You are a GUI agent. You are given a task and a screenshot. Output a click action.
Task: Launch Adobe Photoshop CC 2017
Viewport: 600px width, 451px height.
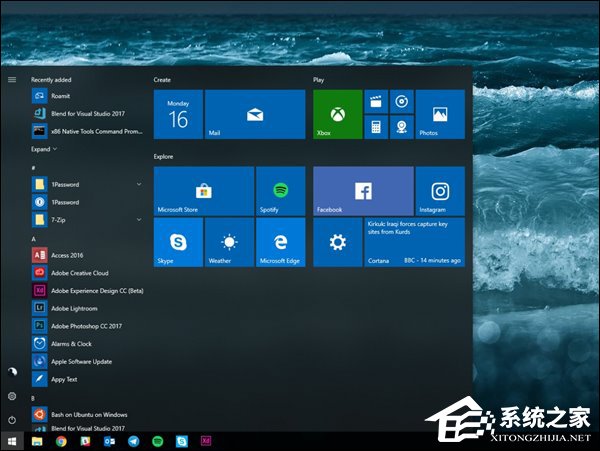tap(87, 326)
